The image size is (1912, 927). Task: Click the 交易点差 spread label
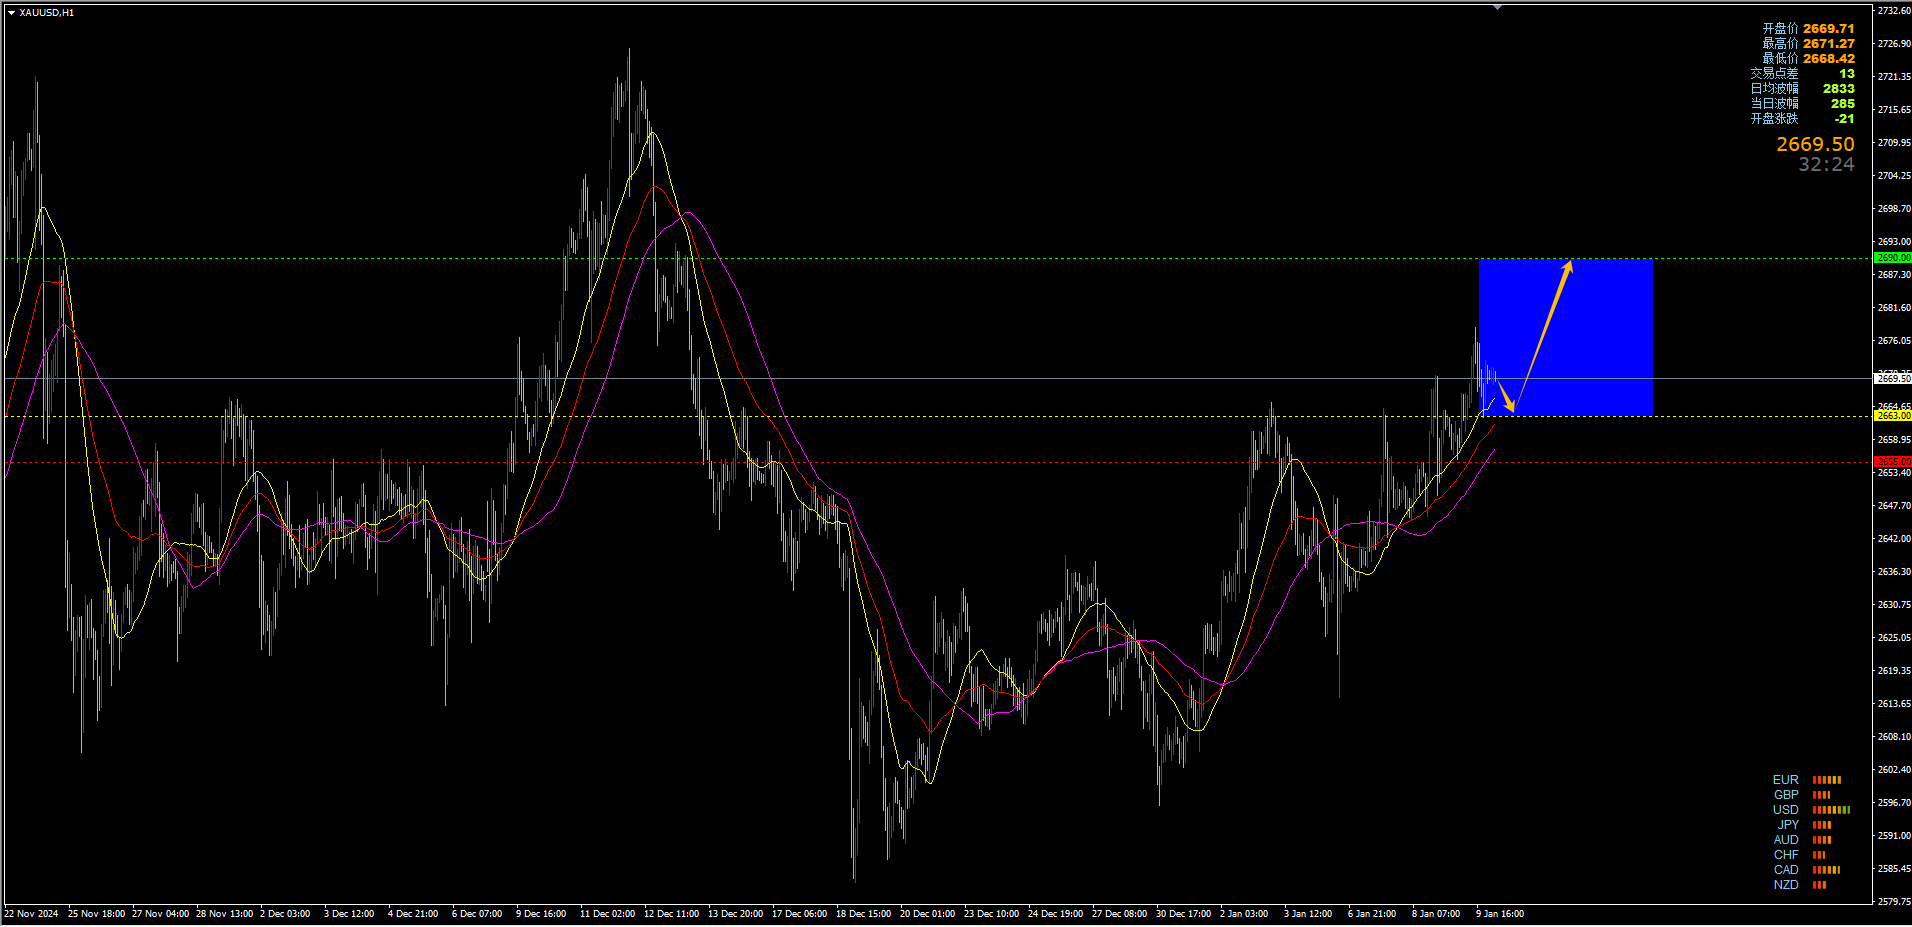click(x=1774, y=74)
